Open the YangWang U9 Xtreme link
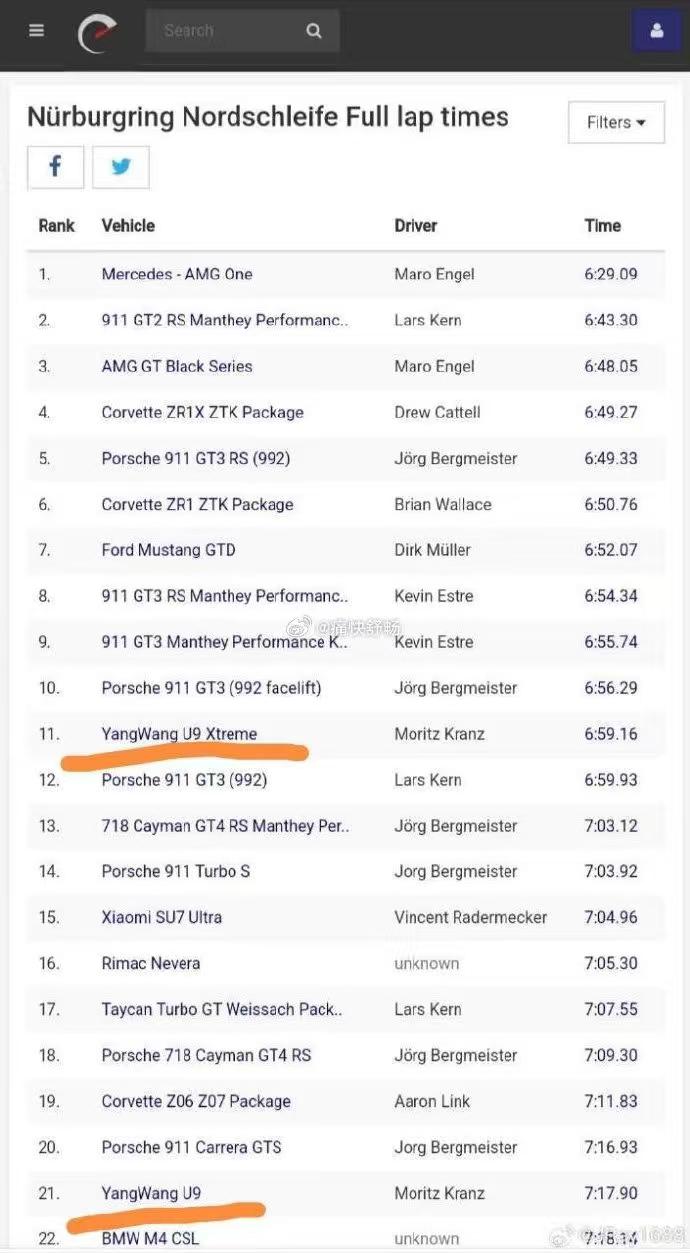 click(x=179, y=734)
